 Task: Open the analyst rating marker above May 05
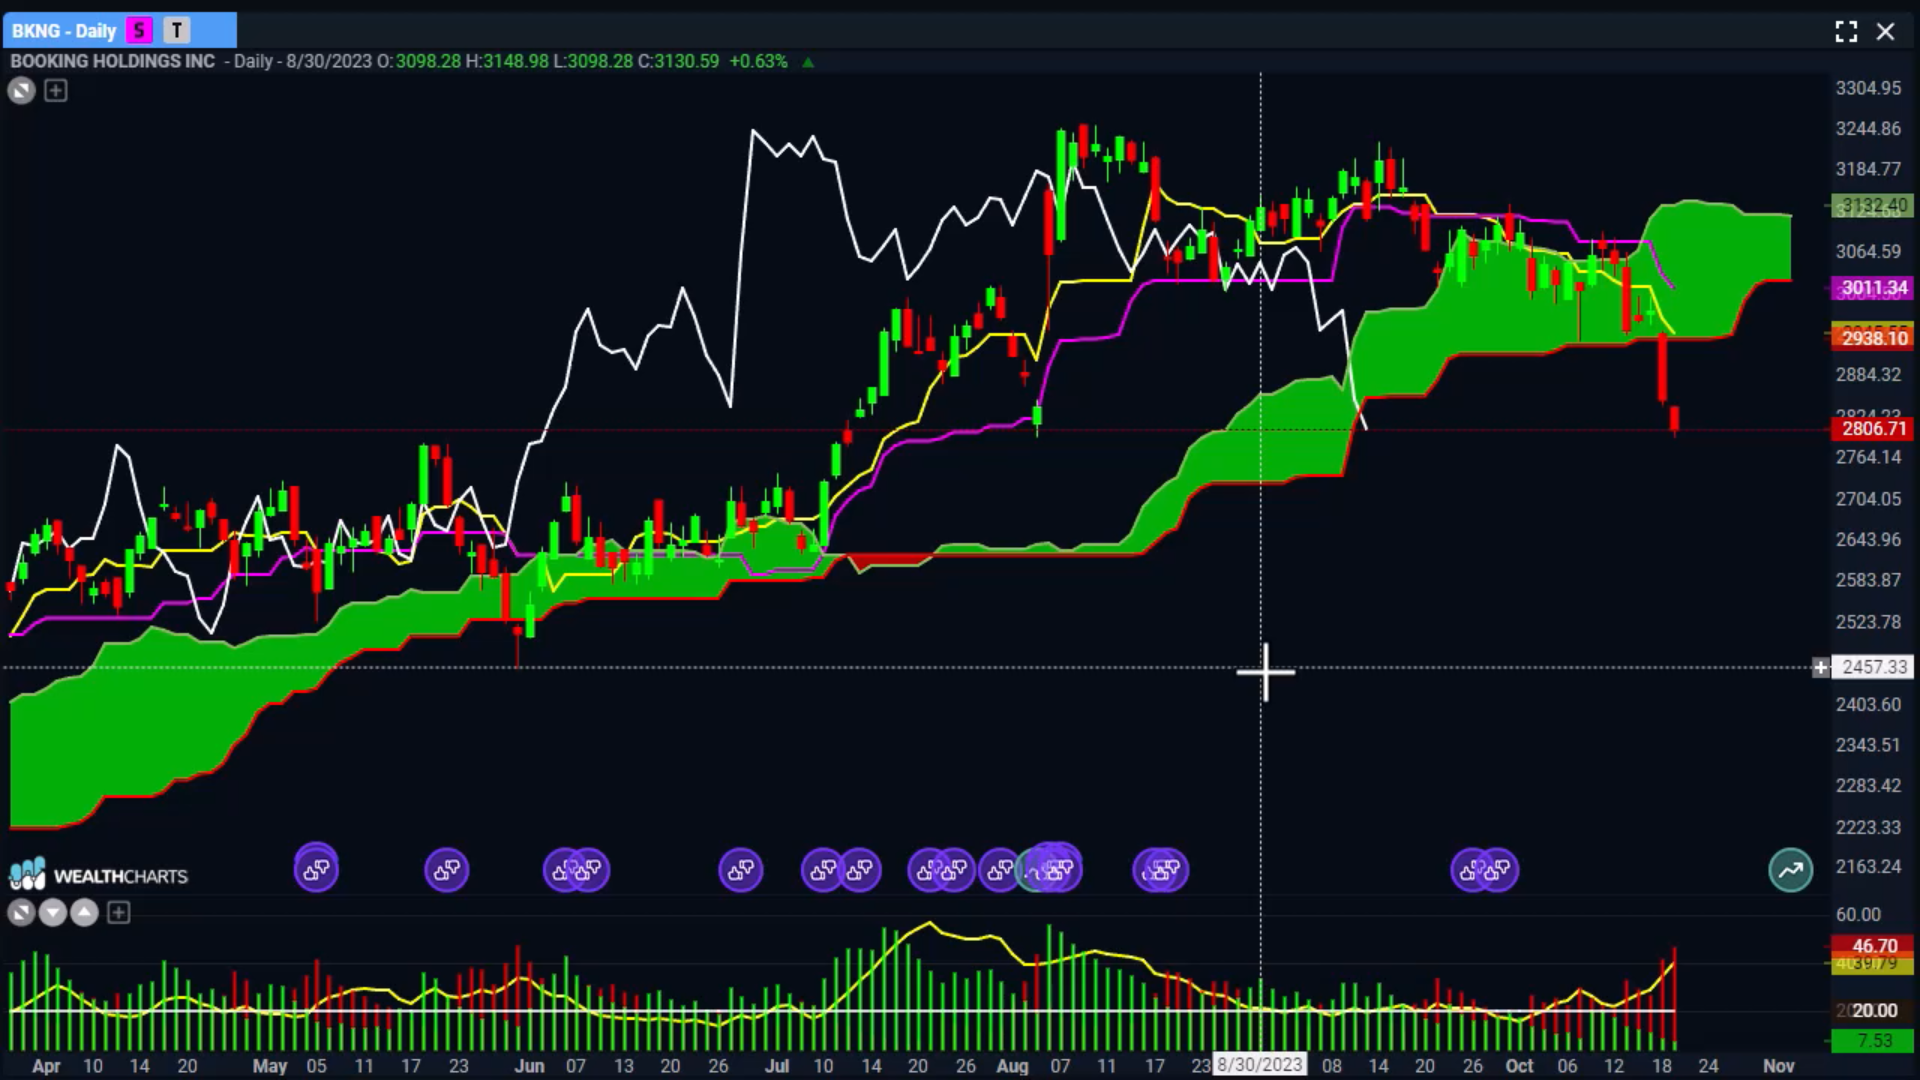coord(316,870)
